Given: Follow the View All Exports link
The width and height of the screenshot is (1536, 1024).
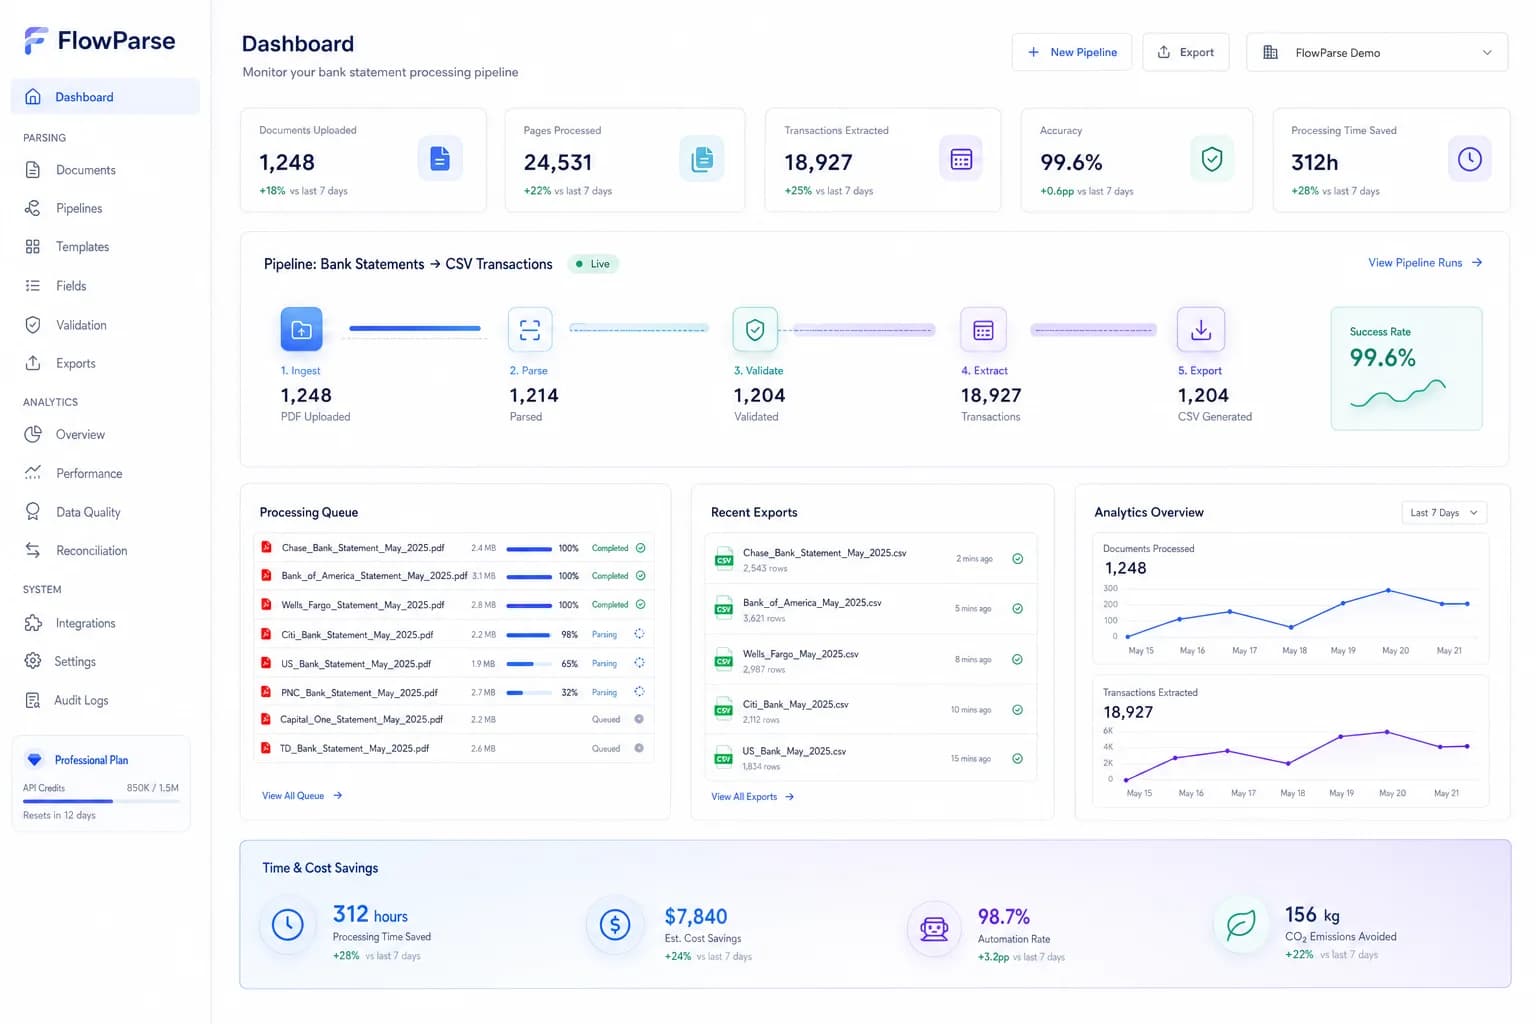Looking at the screenshot, I should pos(752,797).
